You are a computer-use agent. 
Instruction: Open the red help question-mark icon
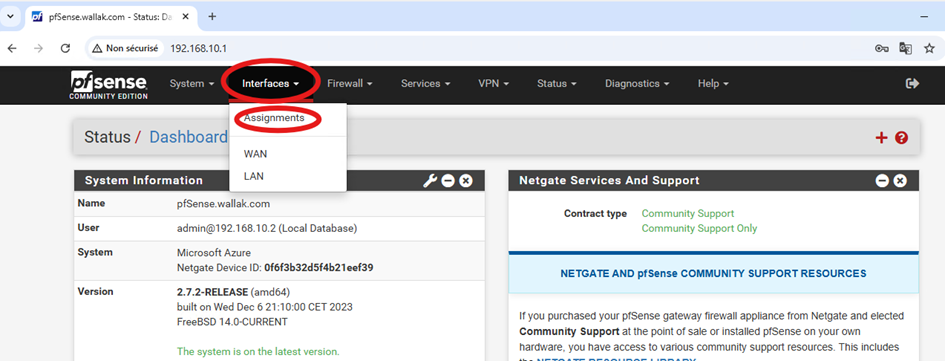(901, 138)
